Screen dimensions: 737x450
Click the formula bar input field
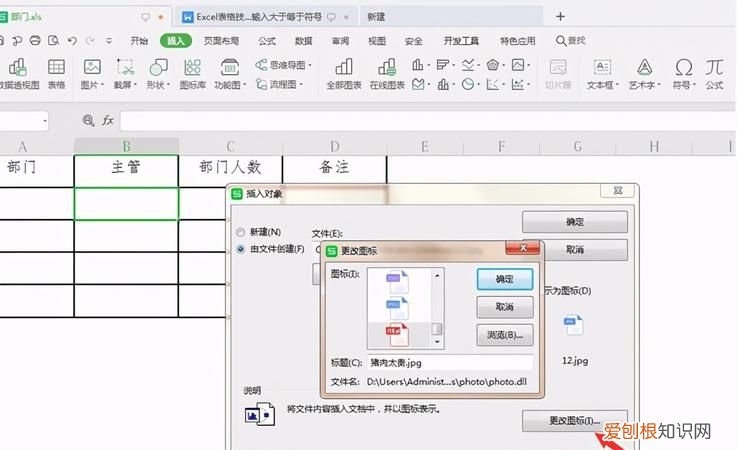click(x=428, y=121)
